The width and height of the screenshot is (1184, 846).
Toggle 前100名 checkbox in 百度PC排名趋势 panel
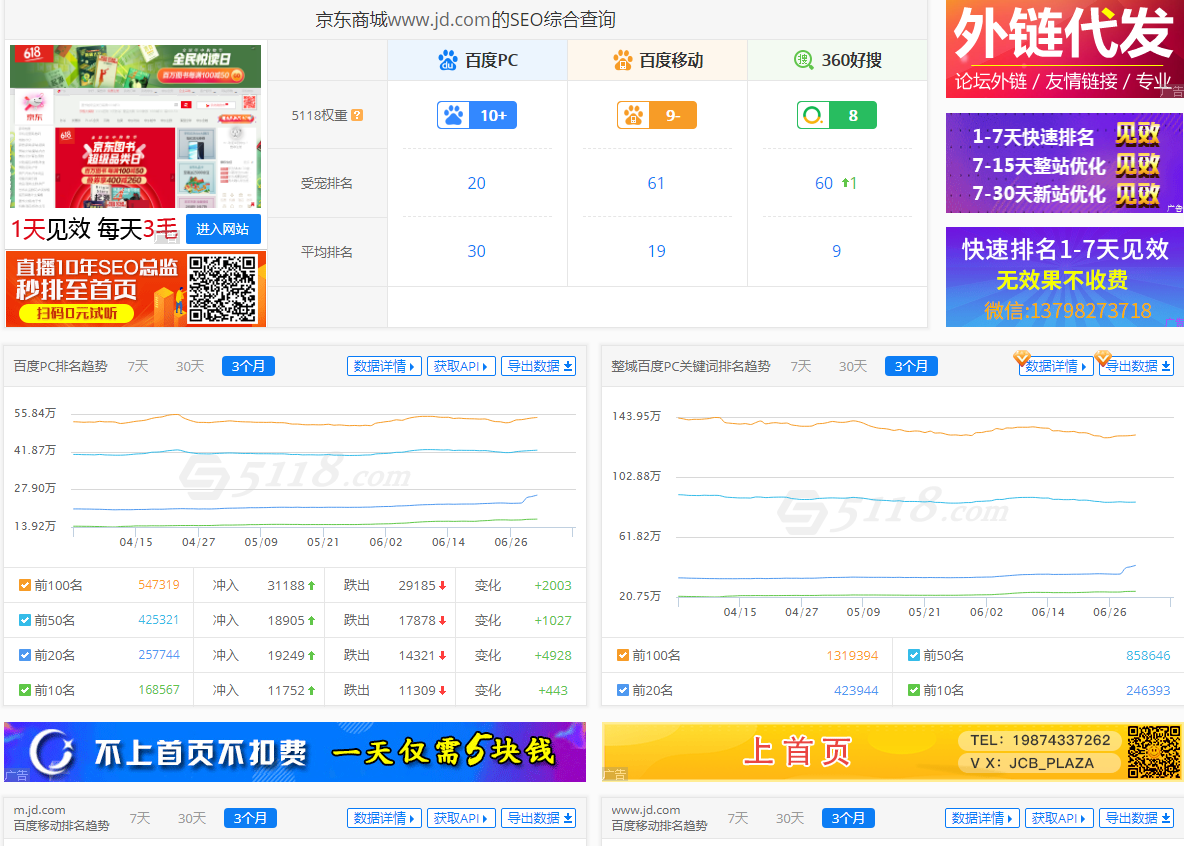25,585
